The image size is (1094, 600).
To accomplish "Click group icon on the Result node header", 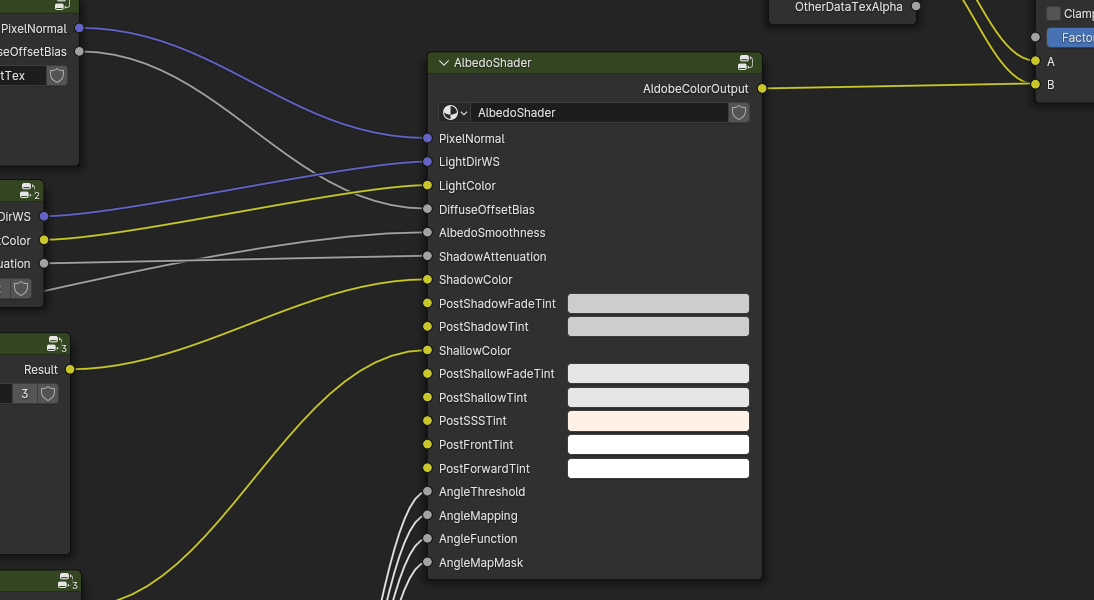I will 57,345.
